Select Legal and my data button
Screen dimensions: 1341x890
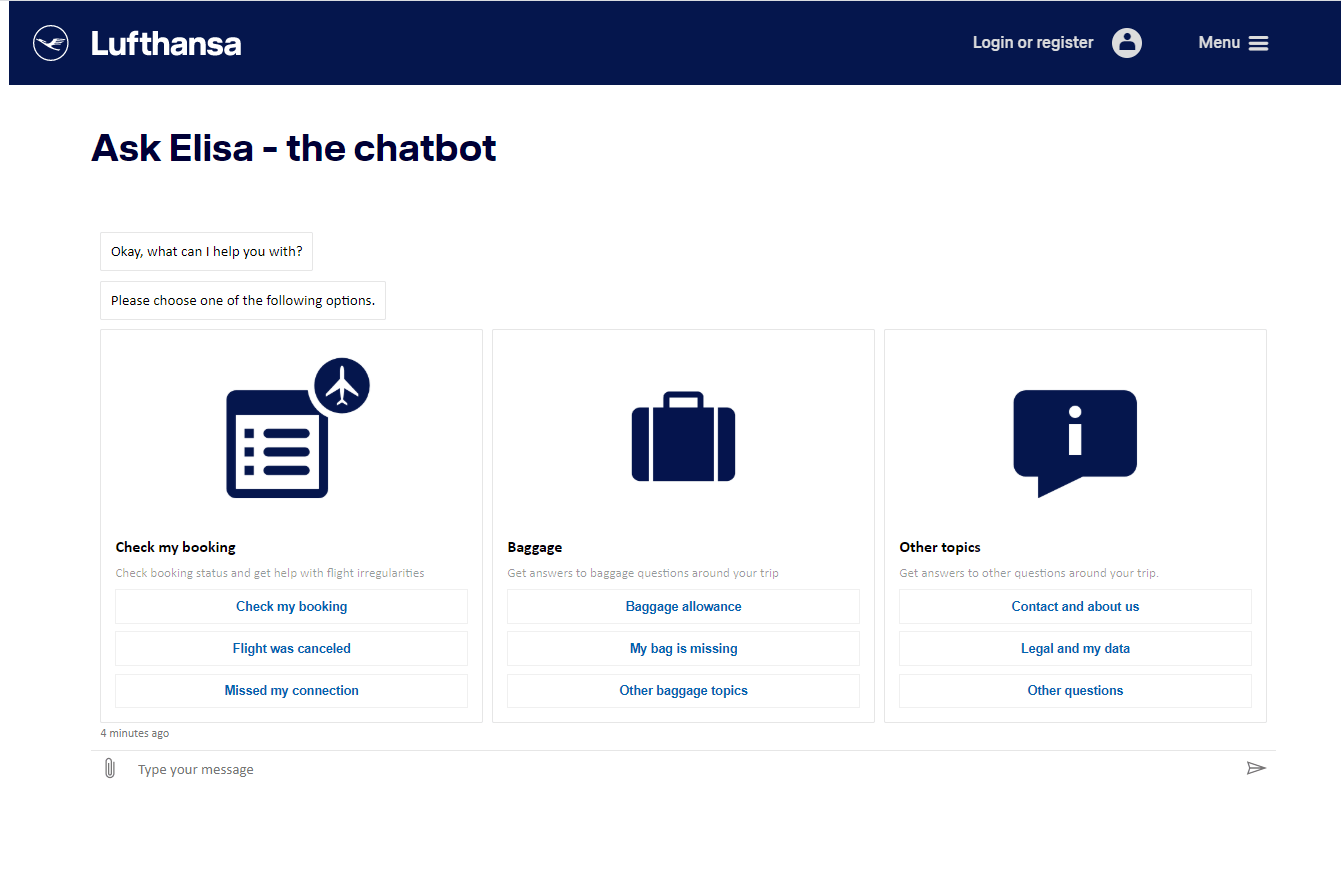click(x=1076, y=648)
